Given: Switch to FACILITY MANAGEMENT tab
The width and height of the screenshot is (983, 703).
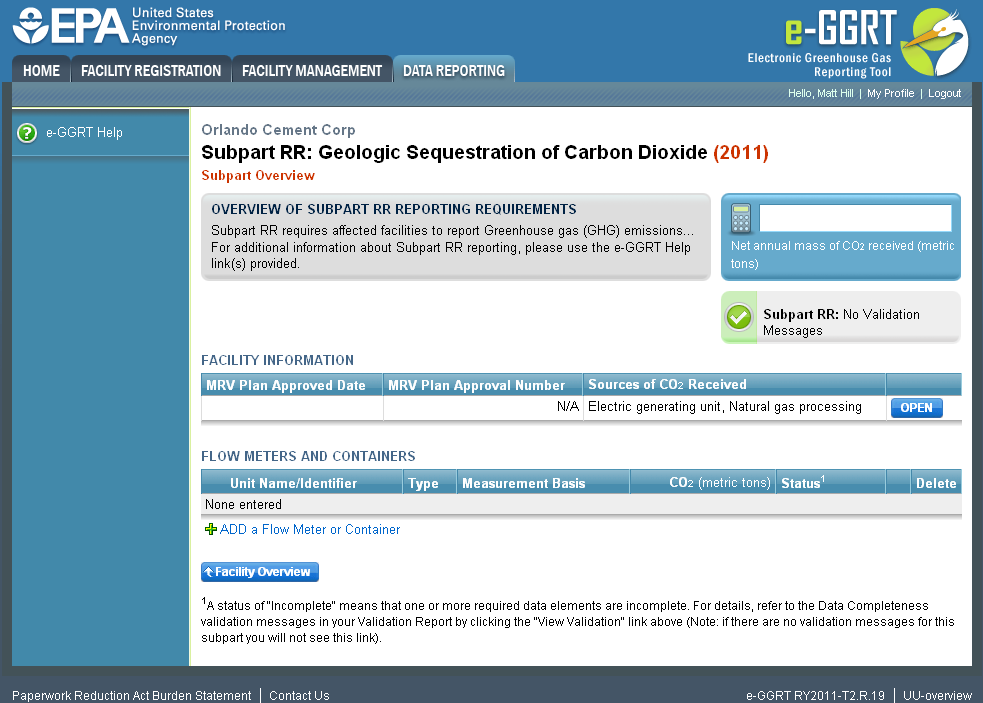Looking at the screenshot, I should pyautogui.click(x=312, y=70).
